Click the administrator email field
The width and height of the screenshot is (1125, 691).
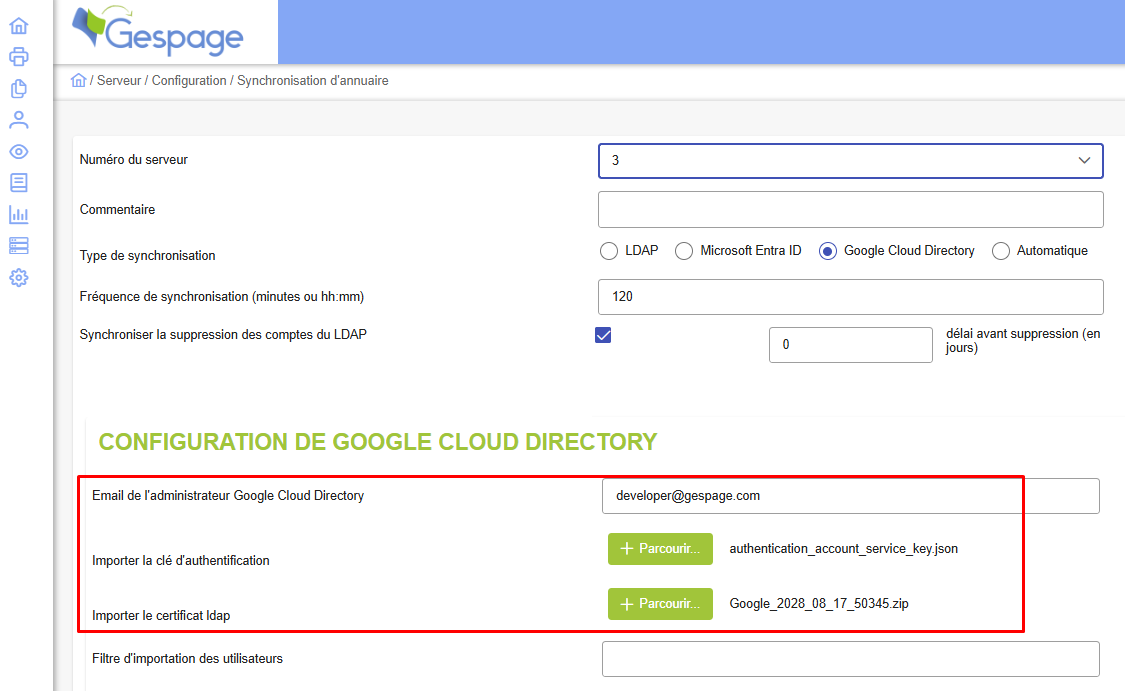tap(850, 496)
